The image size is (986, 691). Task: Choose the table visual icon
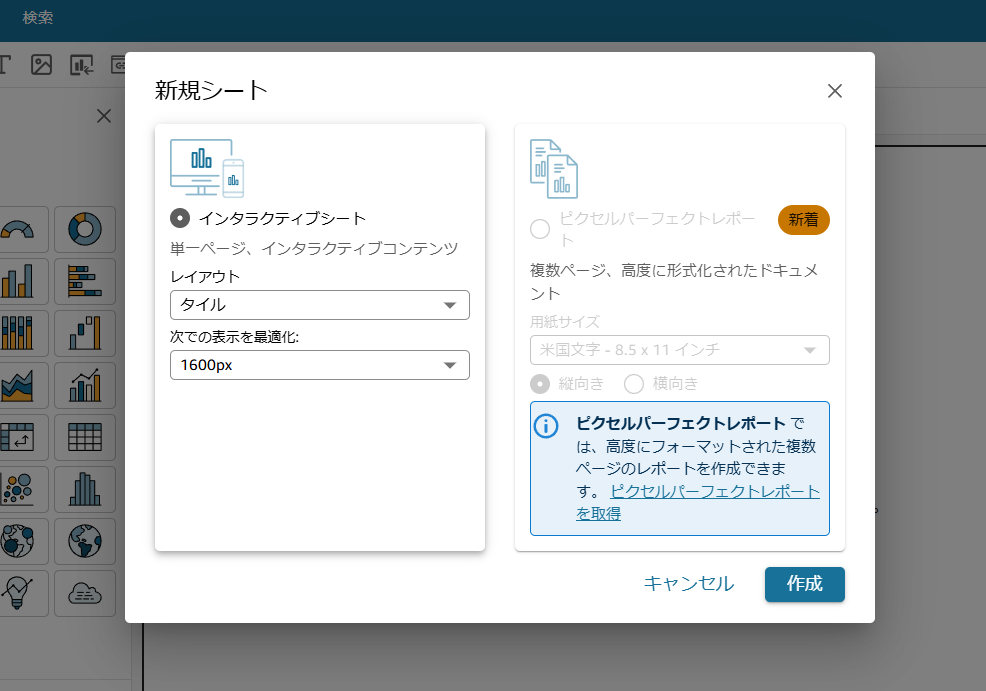click(x=85, y=438)
